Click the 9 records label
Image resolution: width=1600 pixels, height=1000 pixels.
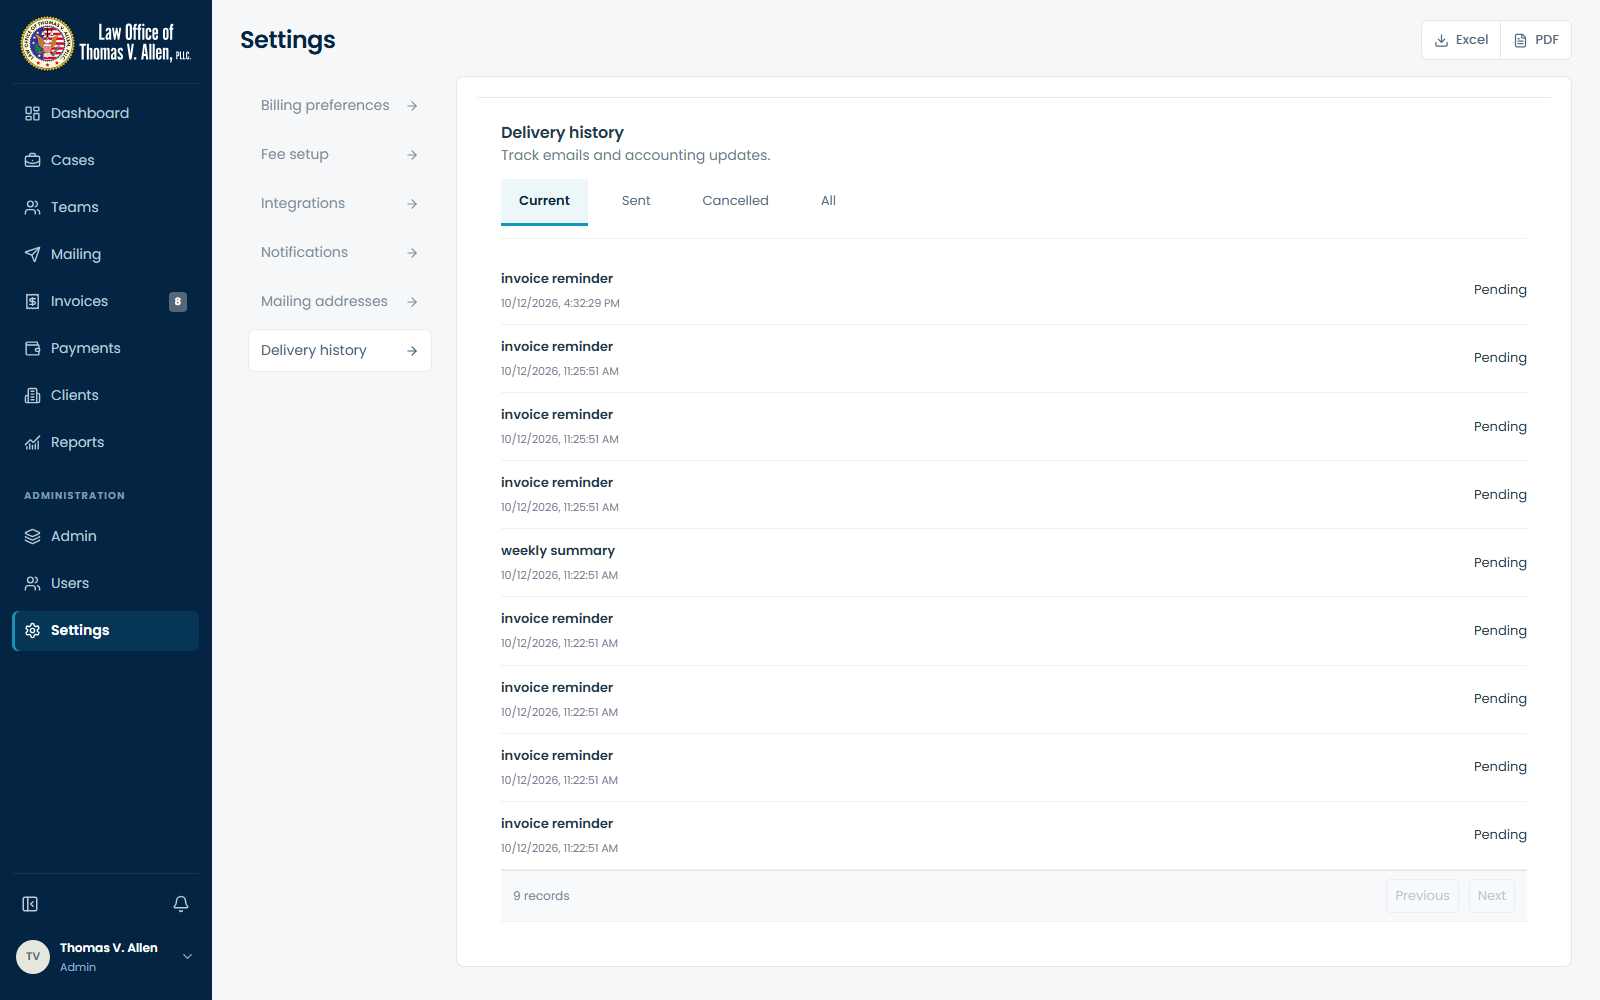541,896
